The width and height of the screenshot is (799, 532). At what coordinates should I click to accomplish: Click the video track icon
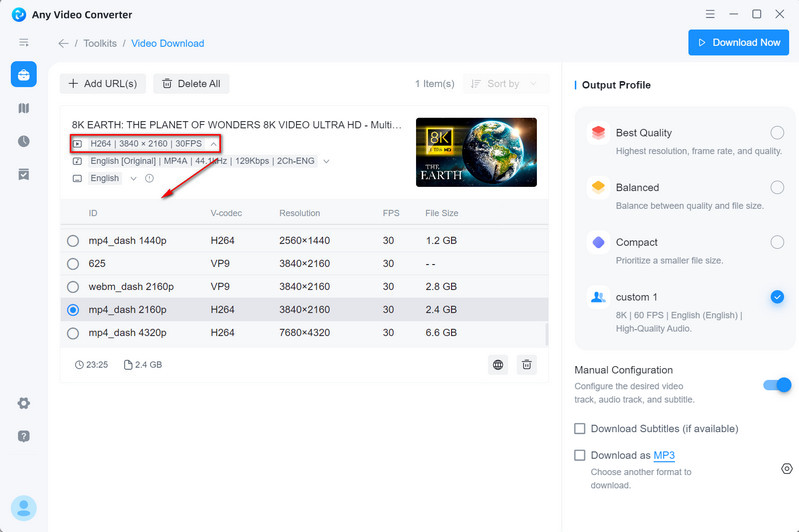(x=77, y=144)
